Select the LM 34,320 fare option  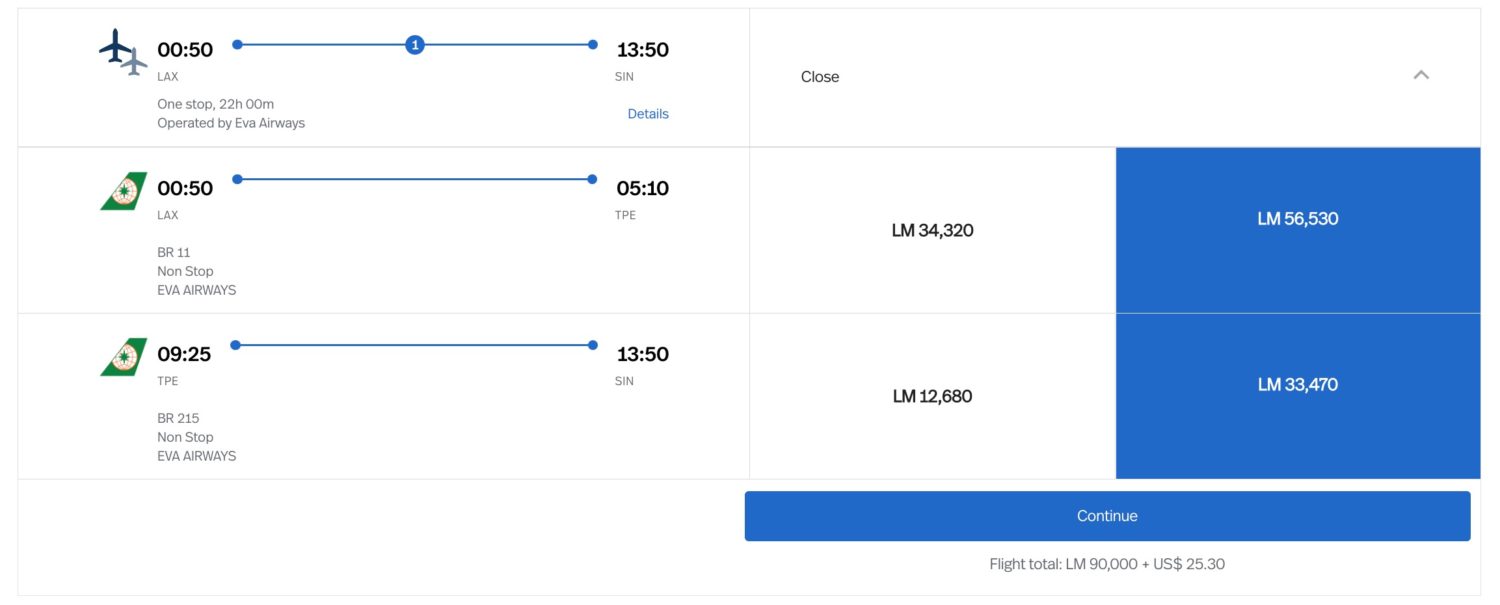click(932, 230)
